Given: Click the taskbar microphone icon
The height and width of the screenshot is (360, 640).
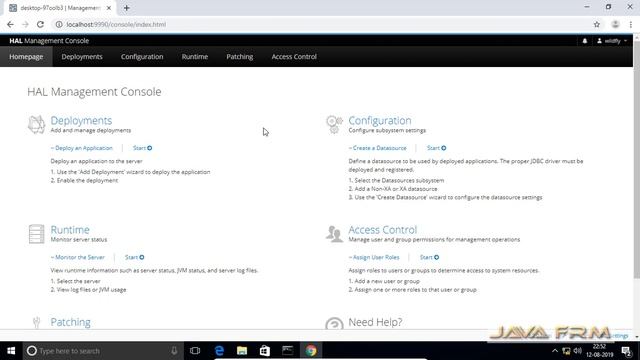Looking at the screenshot, I should (174, 351).
